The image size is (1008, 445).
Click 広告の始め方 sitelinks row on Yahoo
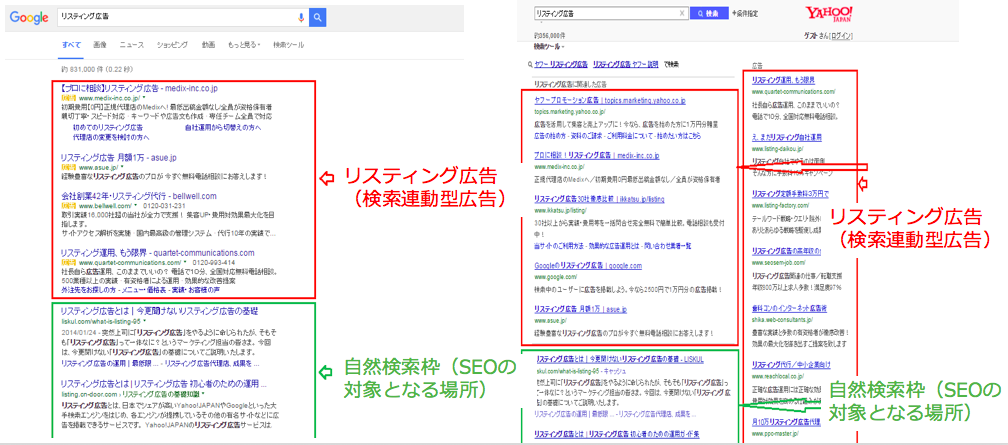617,136
